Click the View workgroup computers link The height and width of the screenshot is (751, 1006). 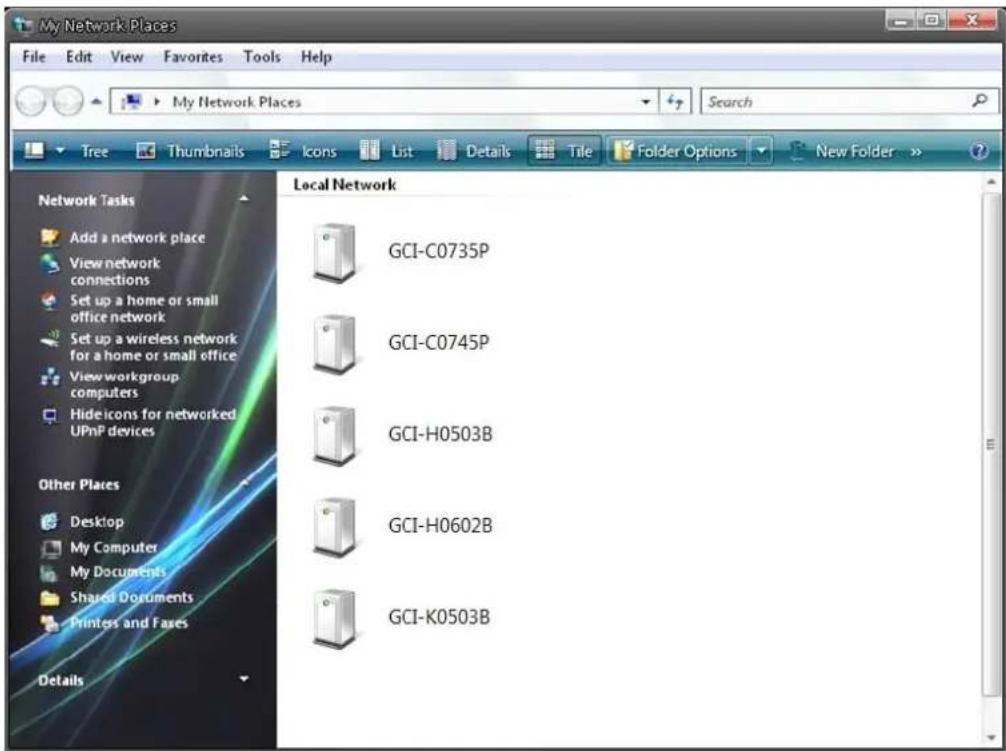(x=124, y=384)
